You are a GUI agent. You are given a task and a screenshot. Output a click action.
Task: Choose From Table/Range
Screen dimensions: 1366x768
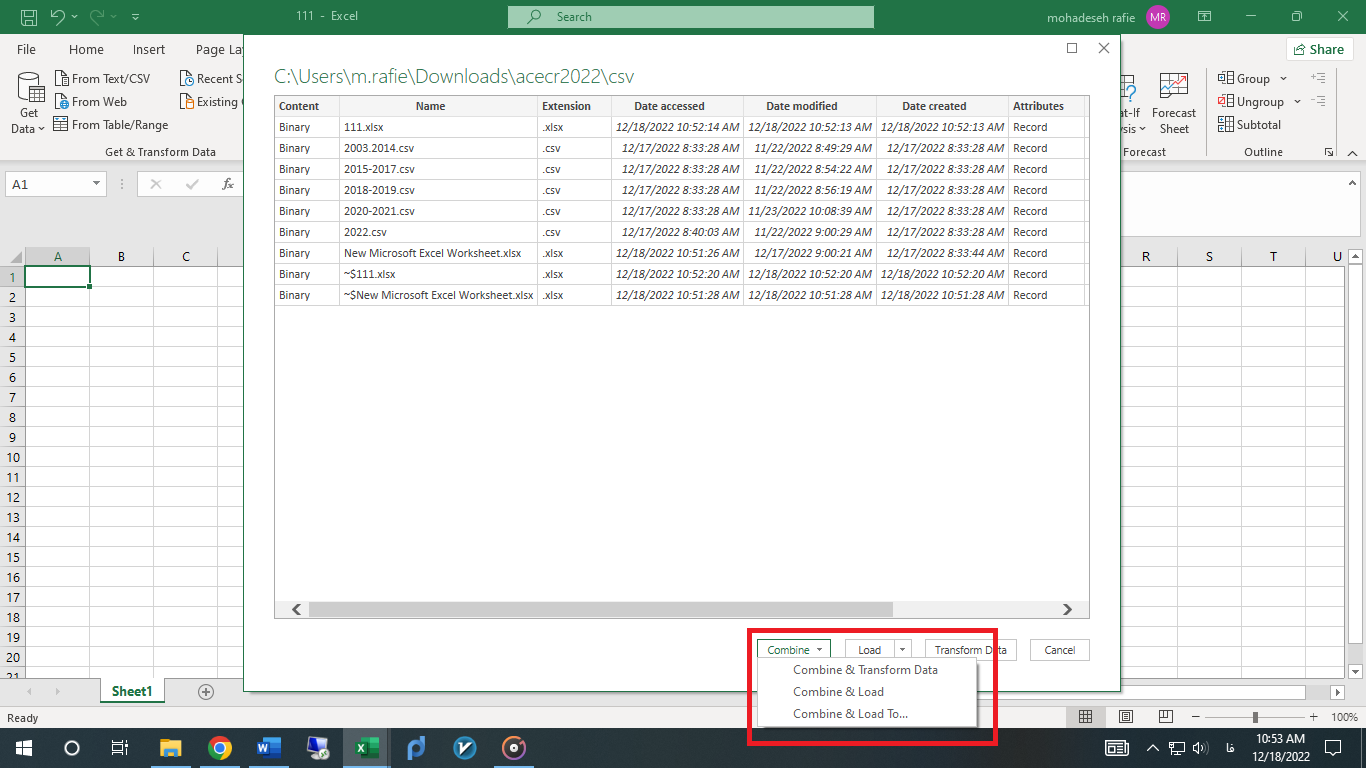[110, 124]
